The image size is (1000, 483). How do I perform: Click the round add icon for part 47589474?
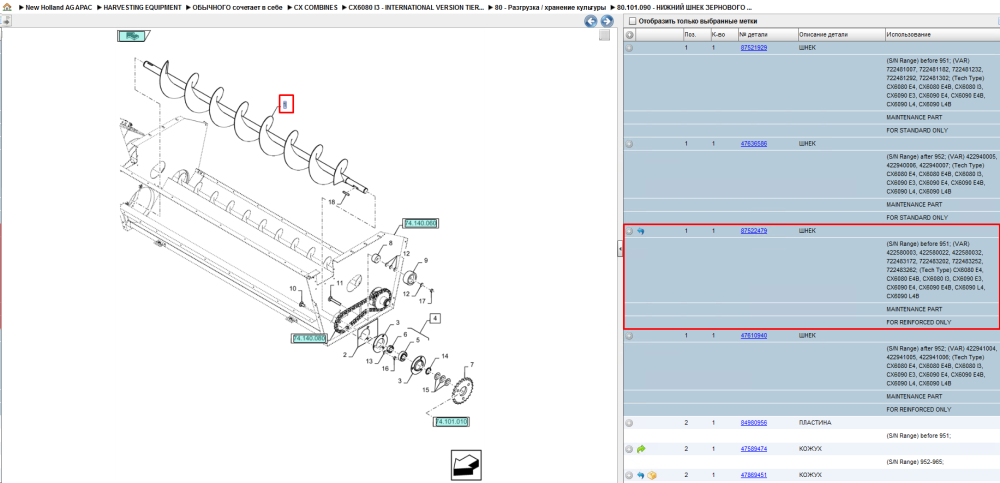(x=629, y=449)
